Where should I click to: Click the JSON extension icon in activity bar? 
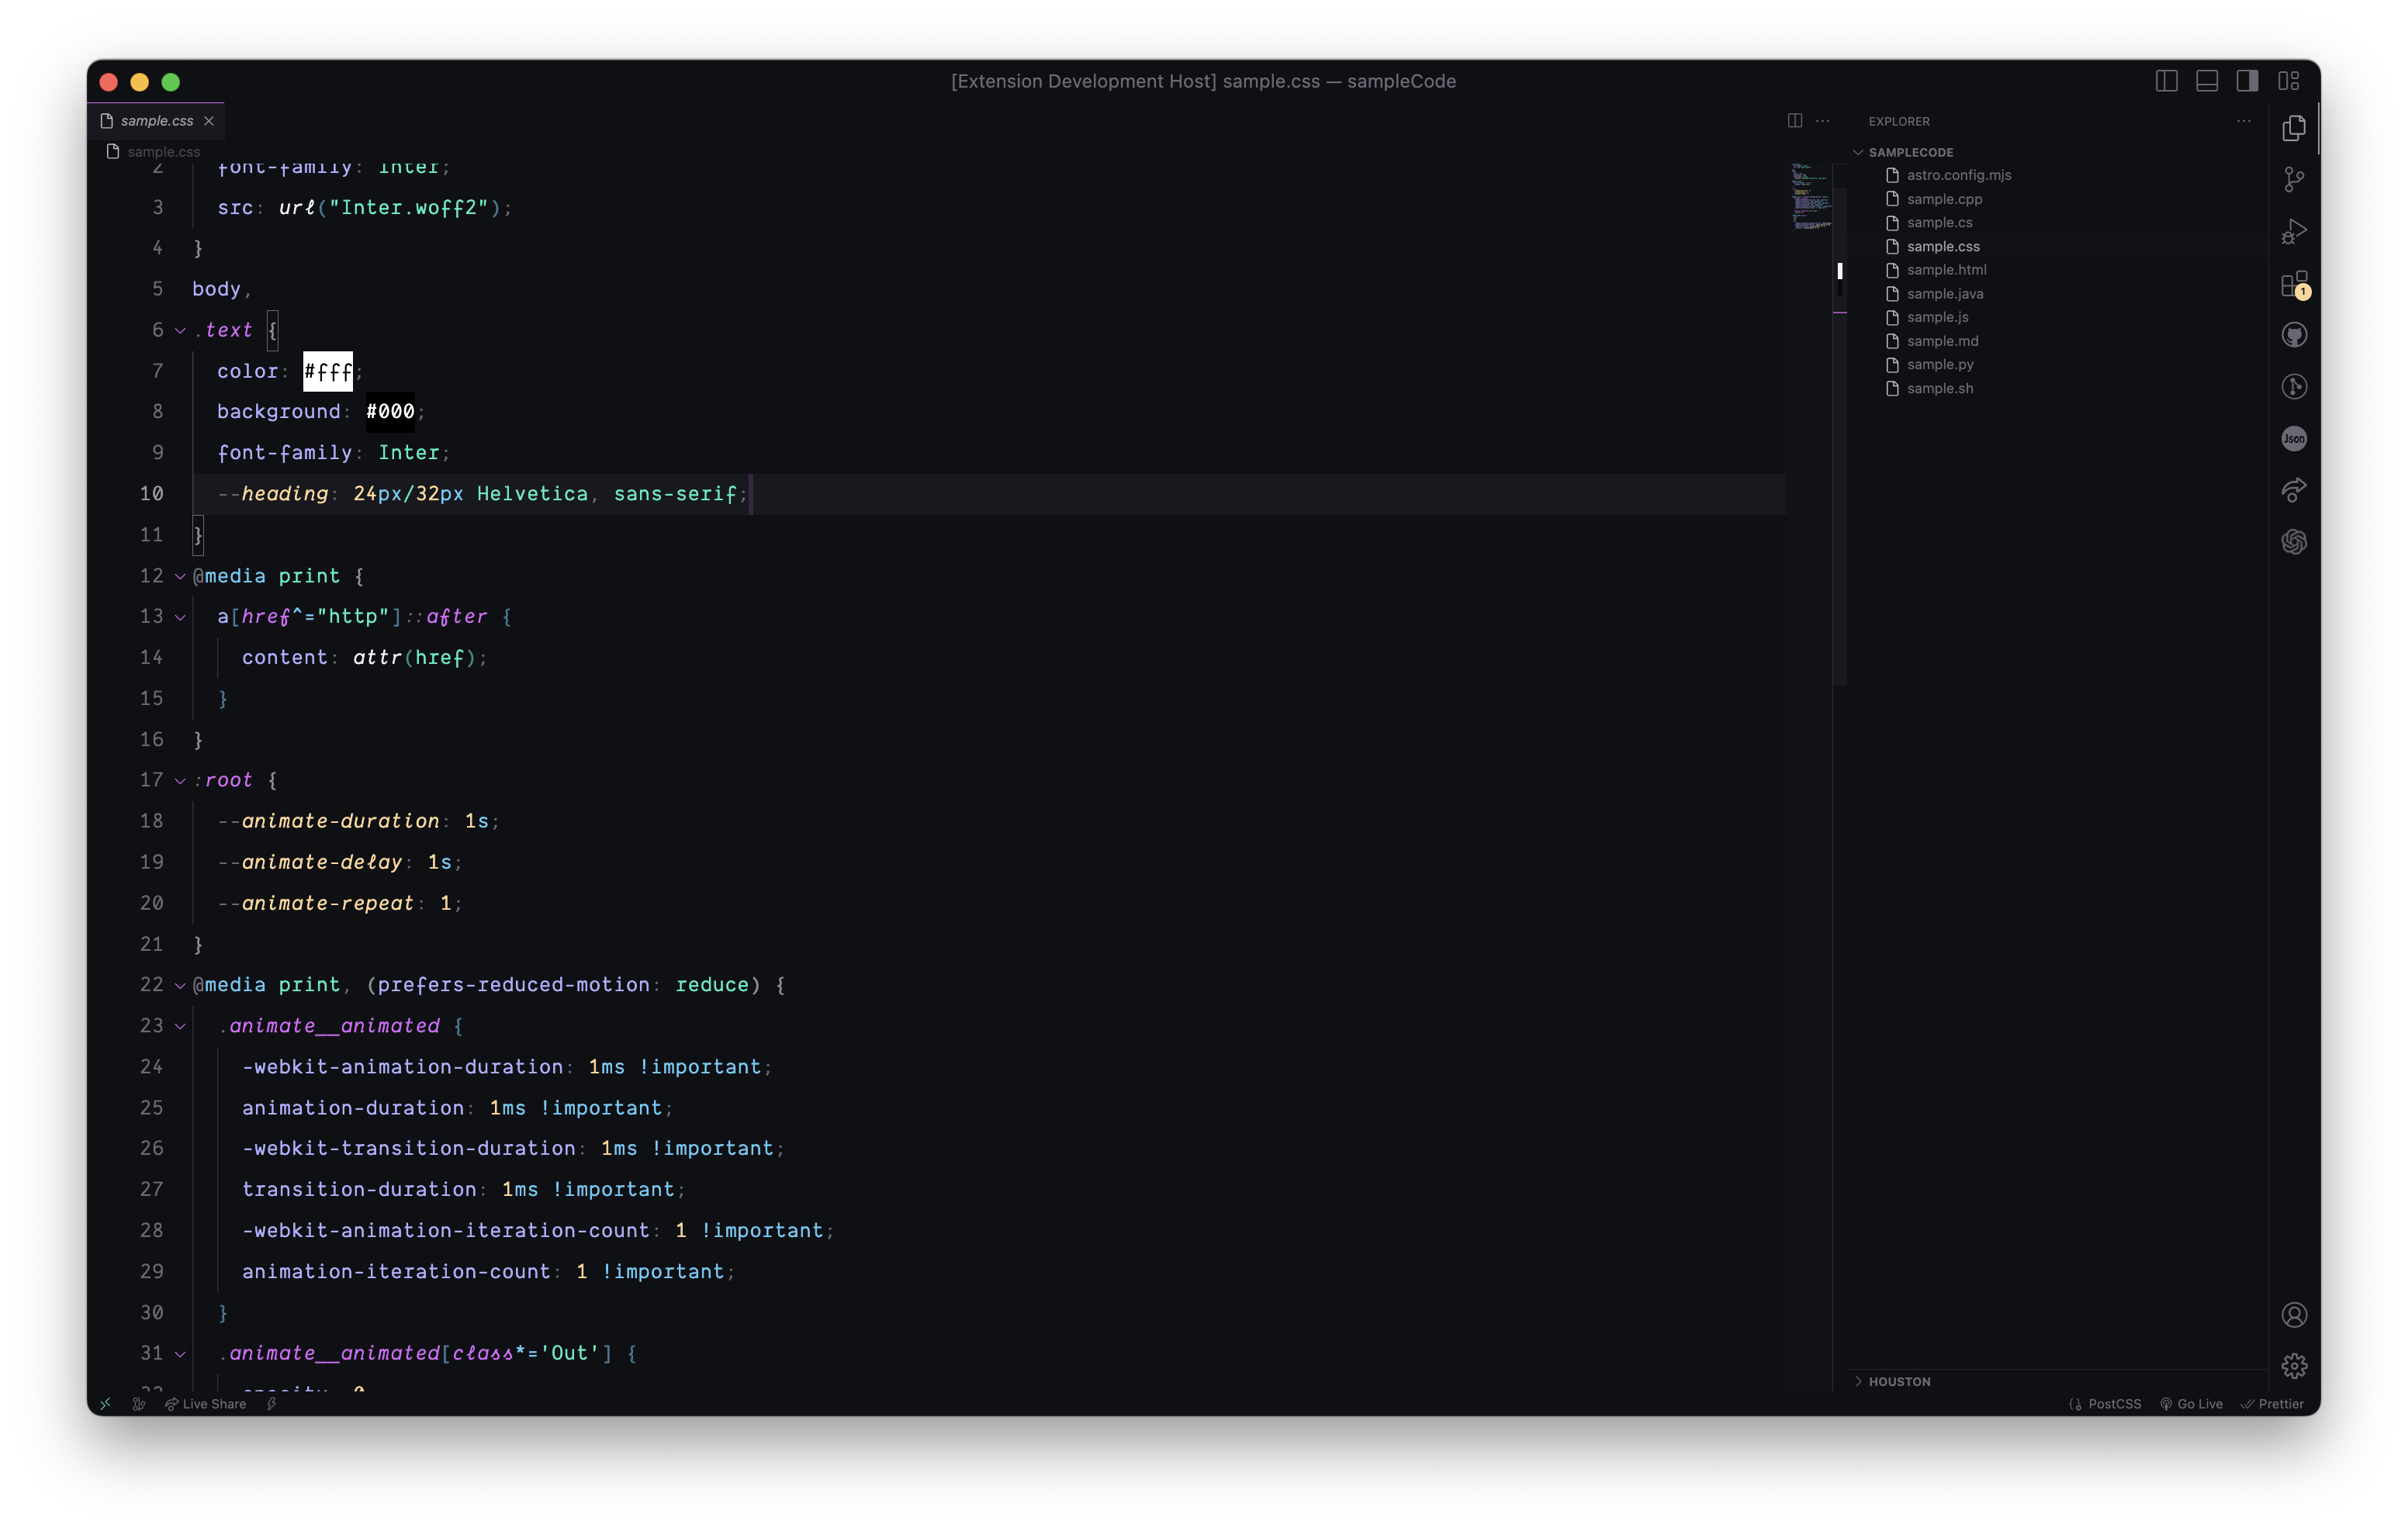pos(2294,438)
